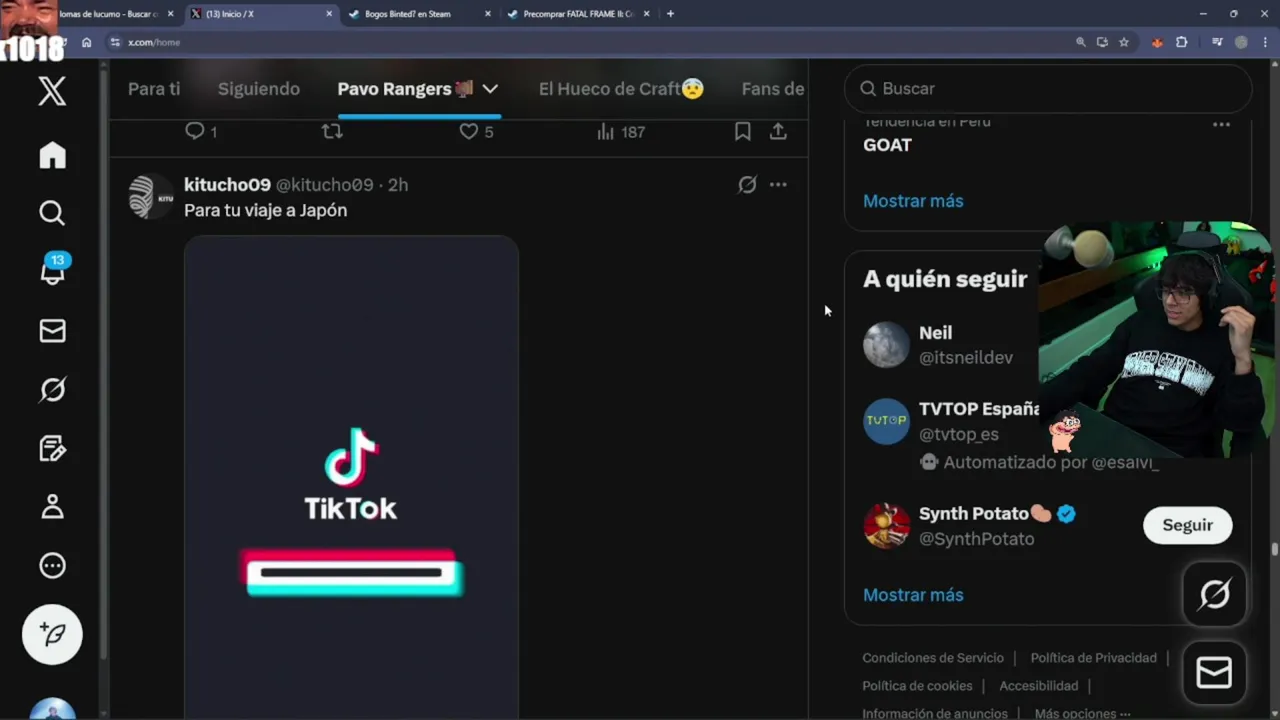This screenshot has height=720, width=1280.
Task: Click the site info icon beside URL
Action: (x=115, y=42)
